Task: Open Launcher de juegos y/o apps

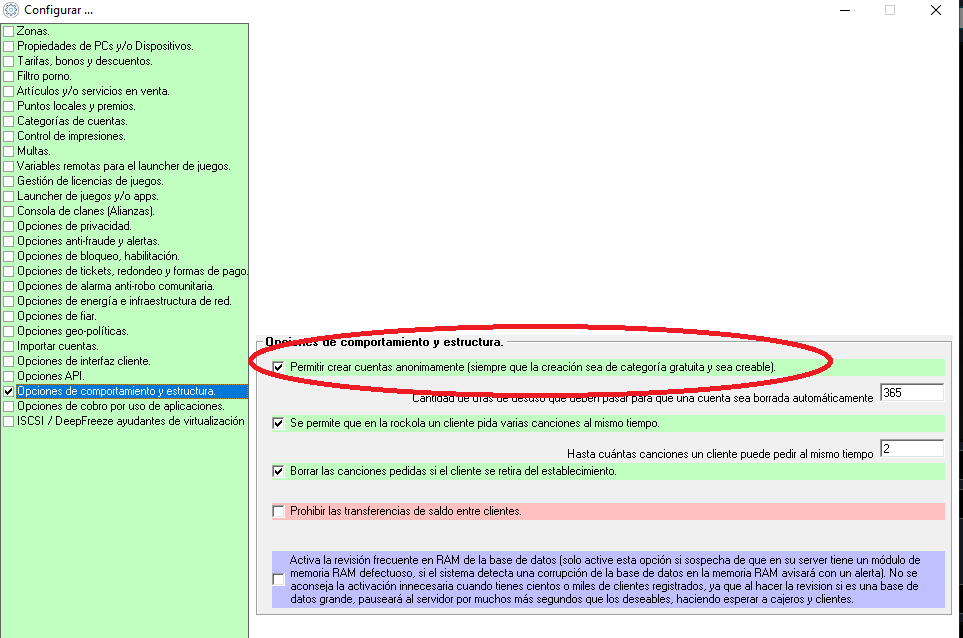Action: [88, 196]
